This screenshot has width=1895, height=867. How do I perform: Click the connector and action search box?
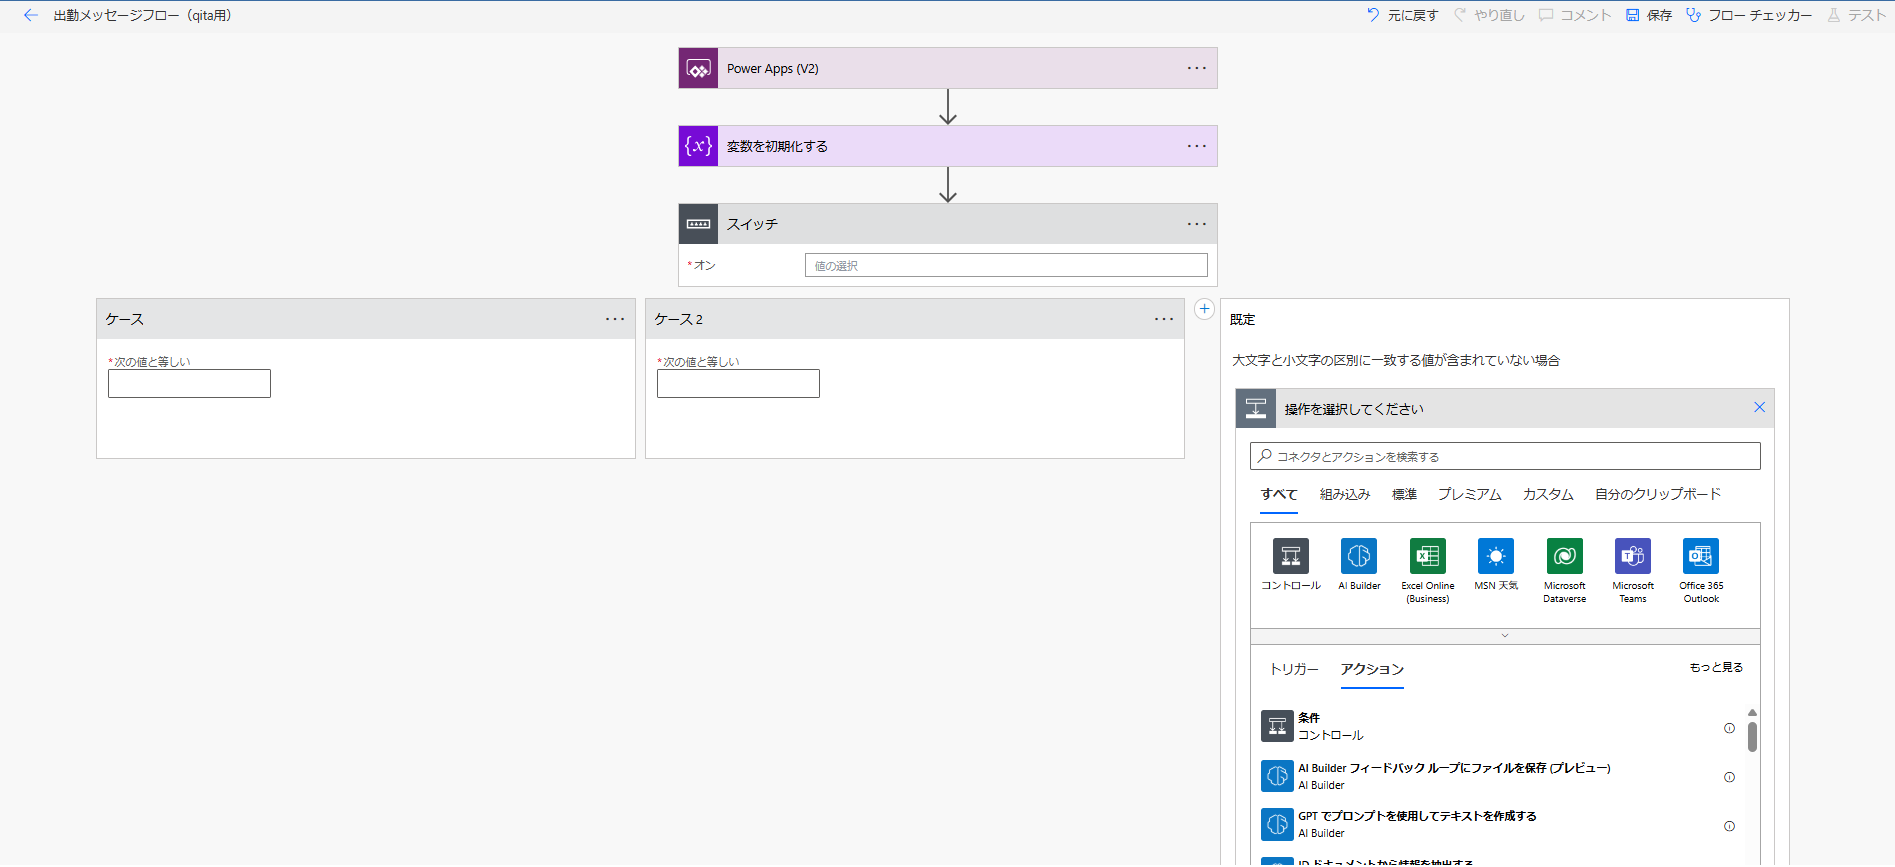tap(1505, 456)
